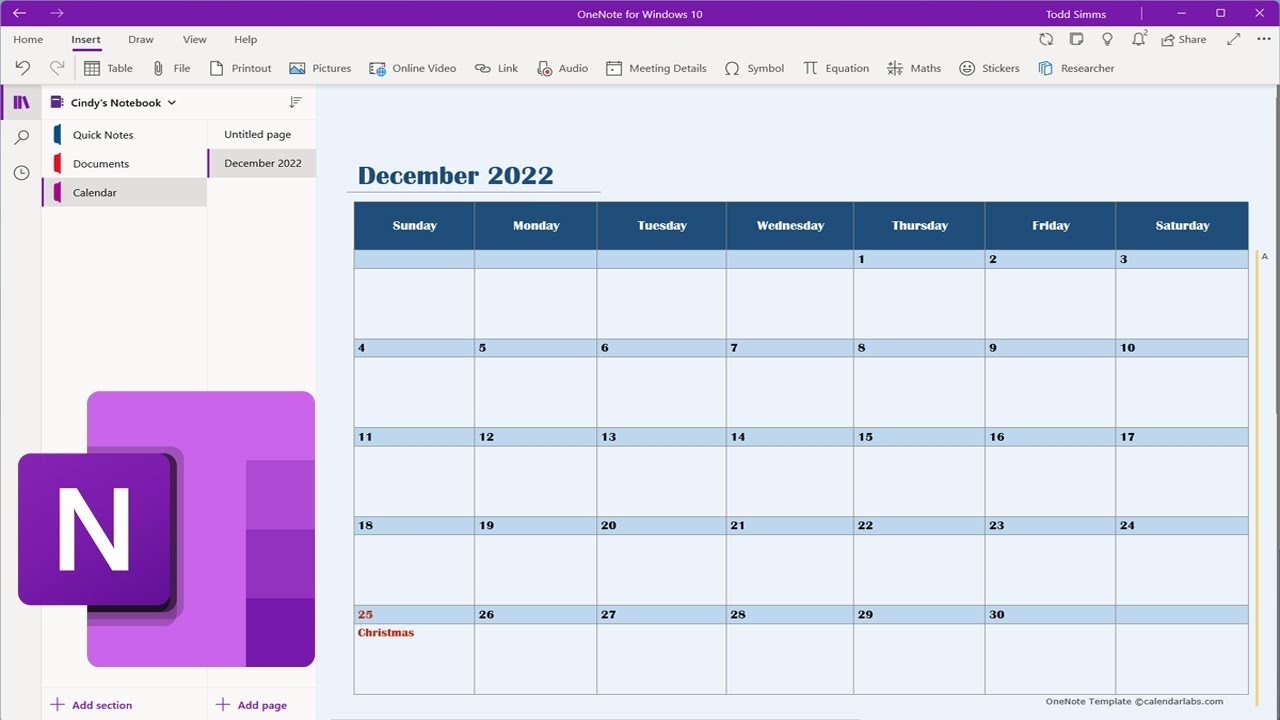This screenshot has height=720, width=1280.
Task: Open the Documents section
Action: click(x=124, y=164)
